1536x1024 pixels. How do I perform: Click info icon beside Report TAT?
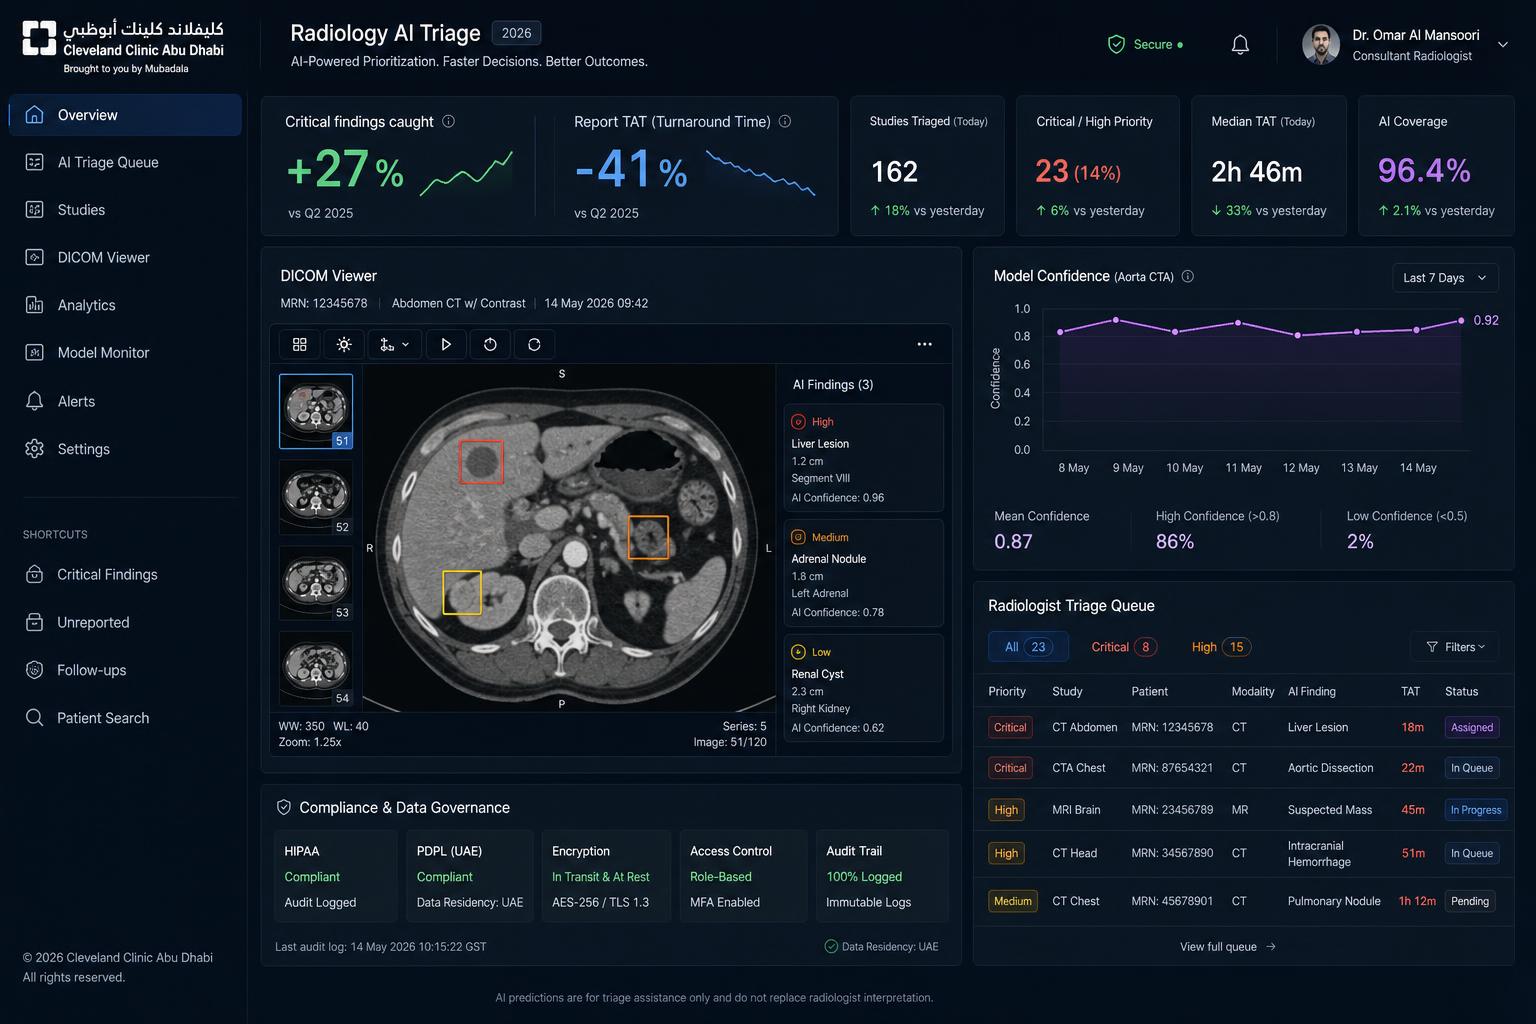click(x=785, y=121)
